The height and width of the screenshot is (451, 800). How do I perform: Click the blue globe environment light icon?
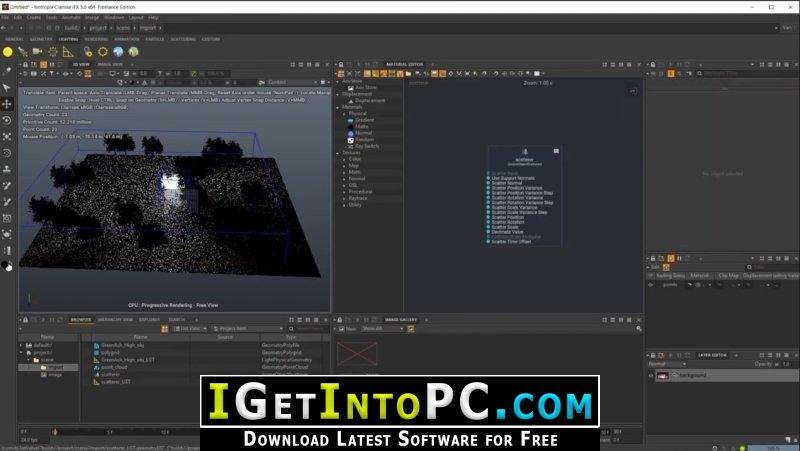pos(118,52)
